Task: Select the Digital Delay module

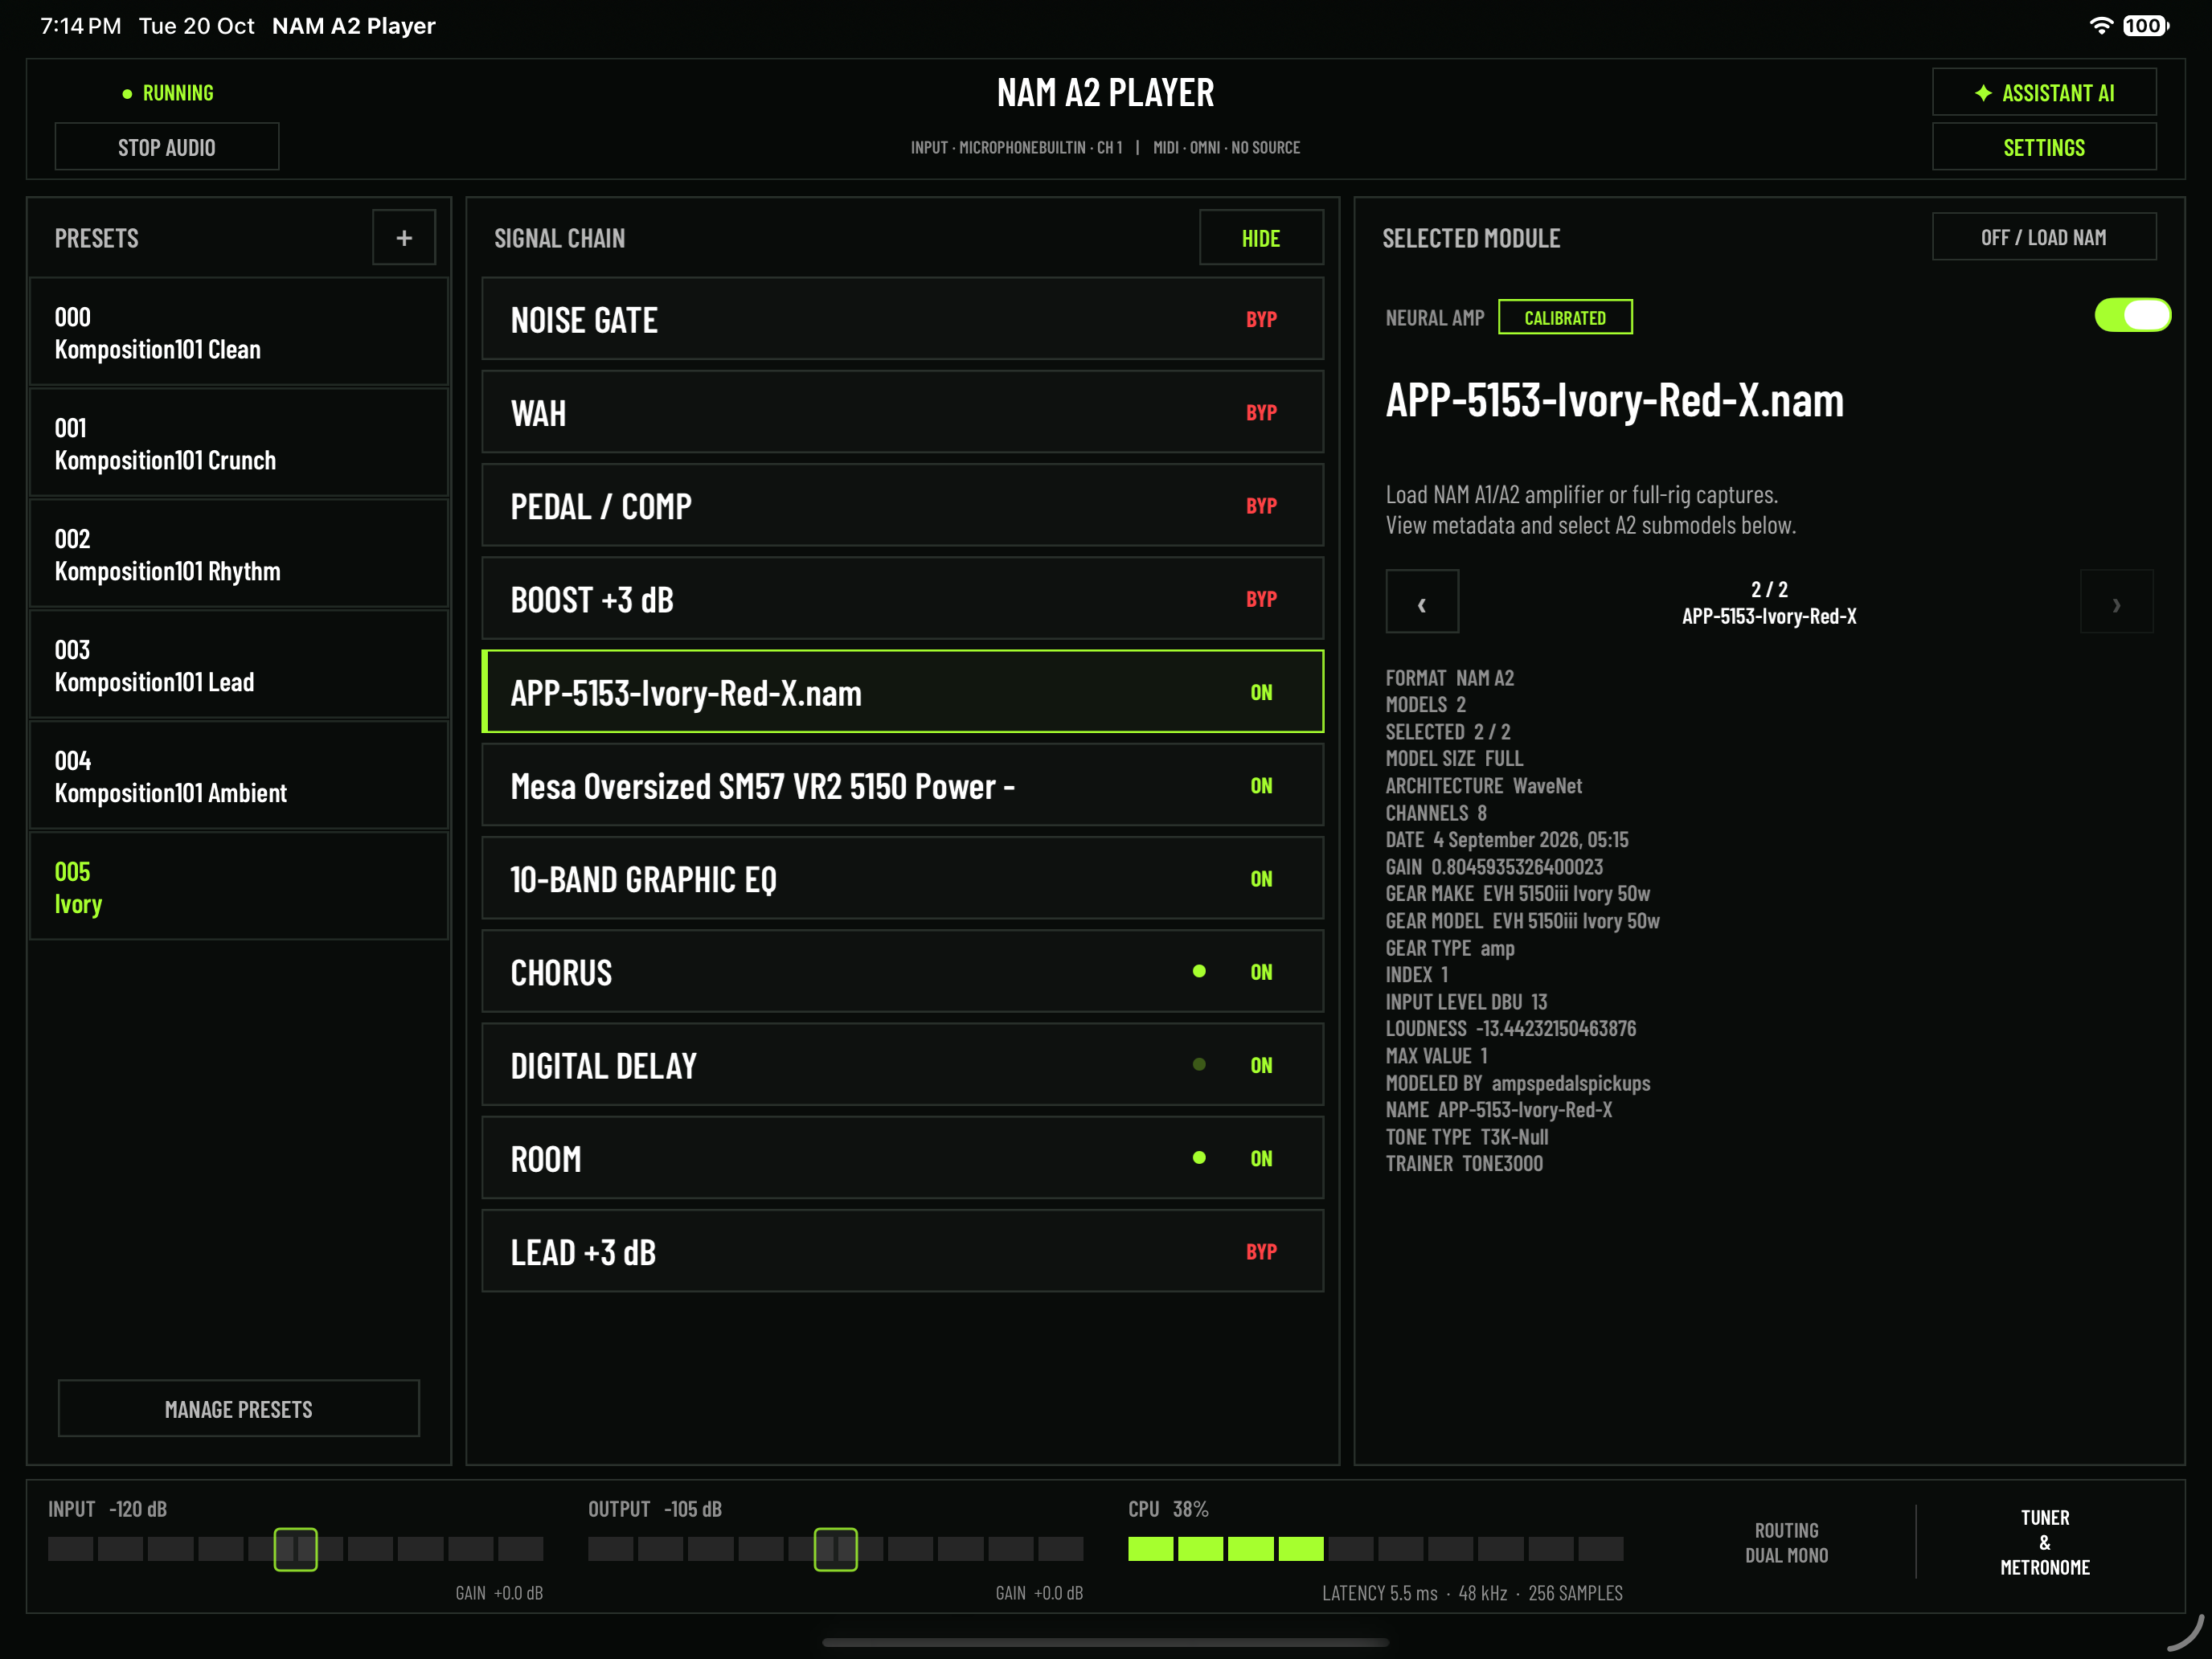Action: click(x=902, y=1065)
